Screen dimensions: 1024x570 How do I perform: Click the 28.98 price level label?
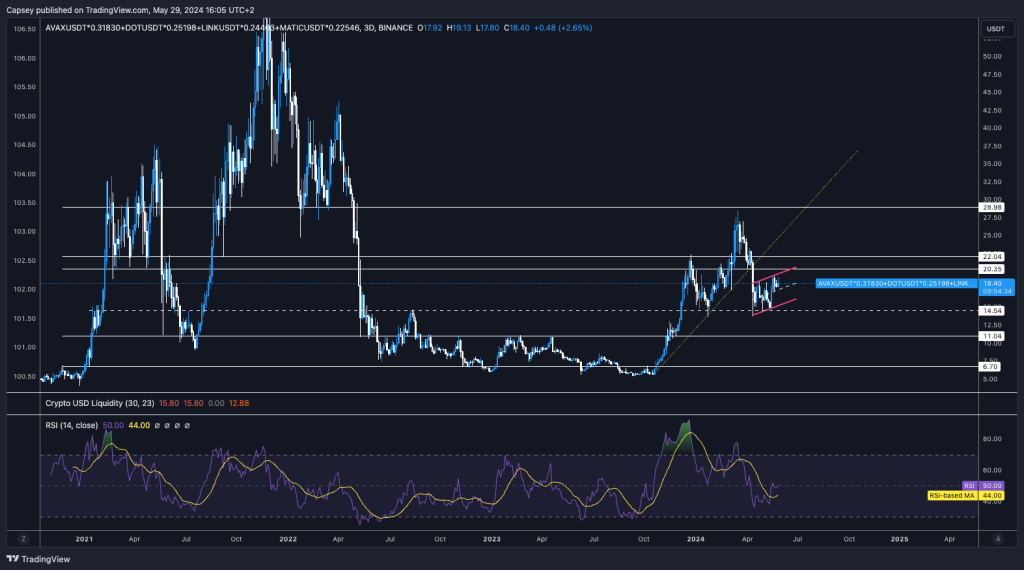coord(991,208)
